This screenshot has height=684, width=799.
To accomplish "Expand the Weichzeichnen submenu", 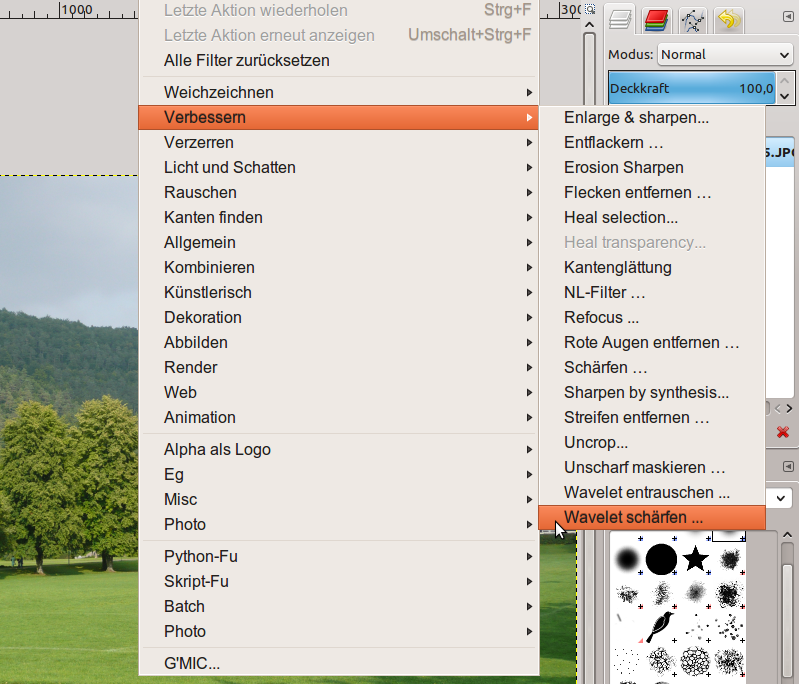I will coord(338,93).
